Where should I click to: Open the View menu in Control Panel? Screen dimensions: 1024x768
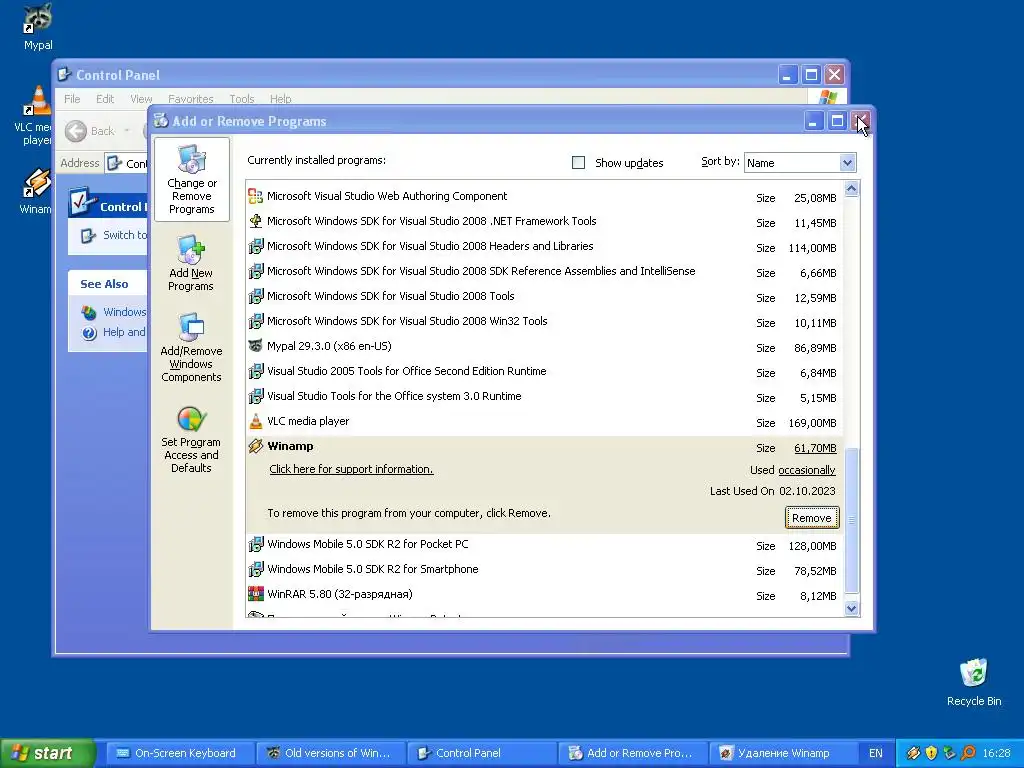point(141,99)
